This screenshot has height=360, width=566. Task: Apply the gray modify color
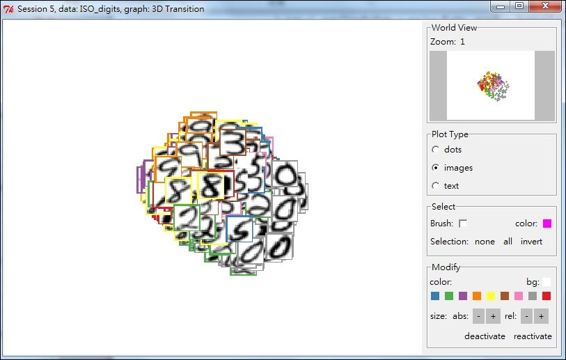pyautogui.click(x=532, y=296)
